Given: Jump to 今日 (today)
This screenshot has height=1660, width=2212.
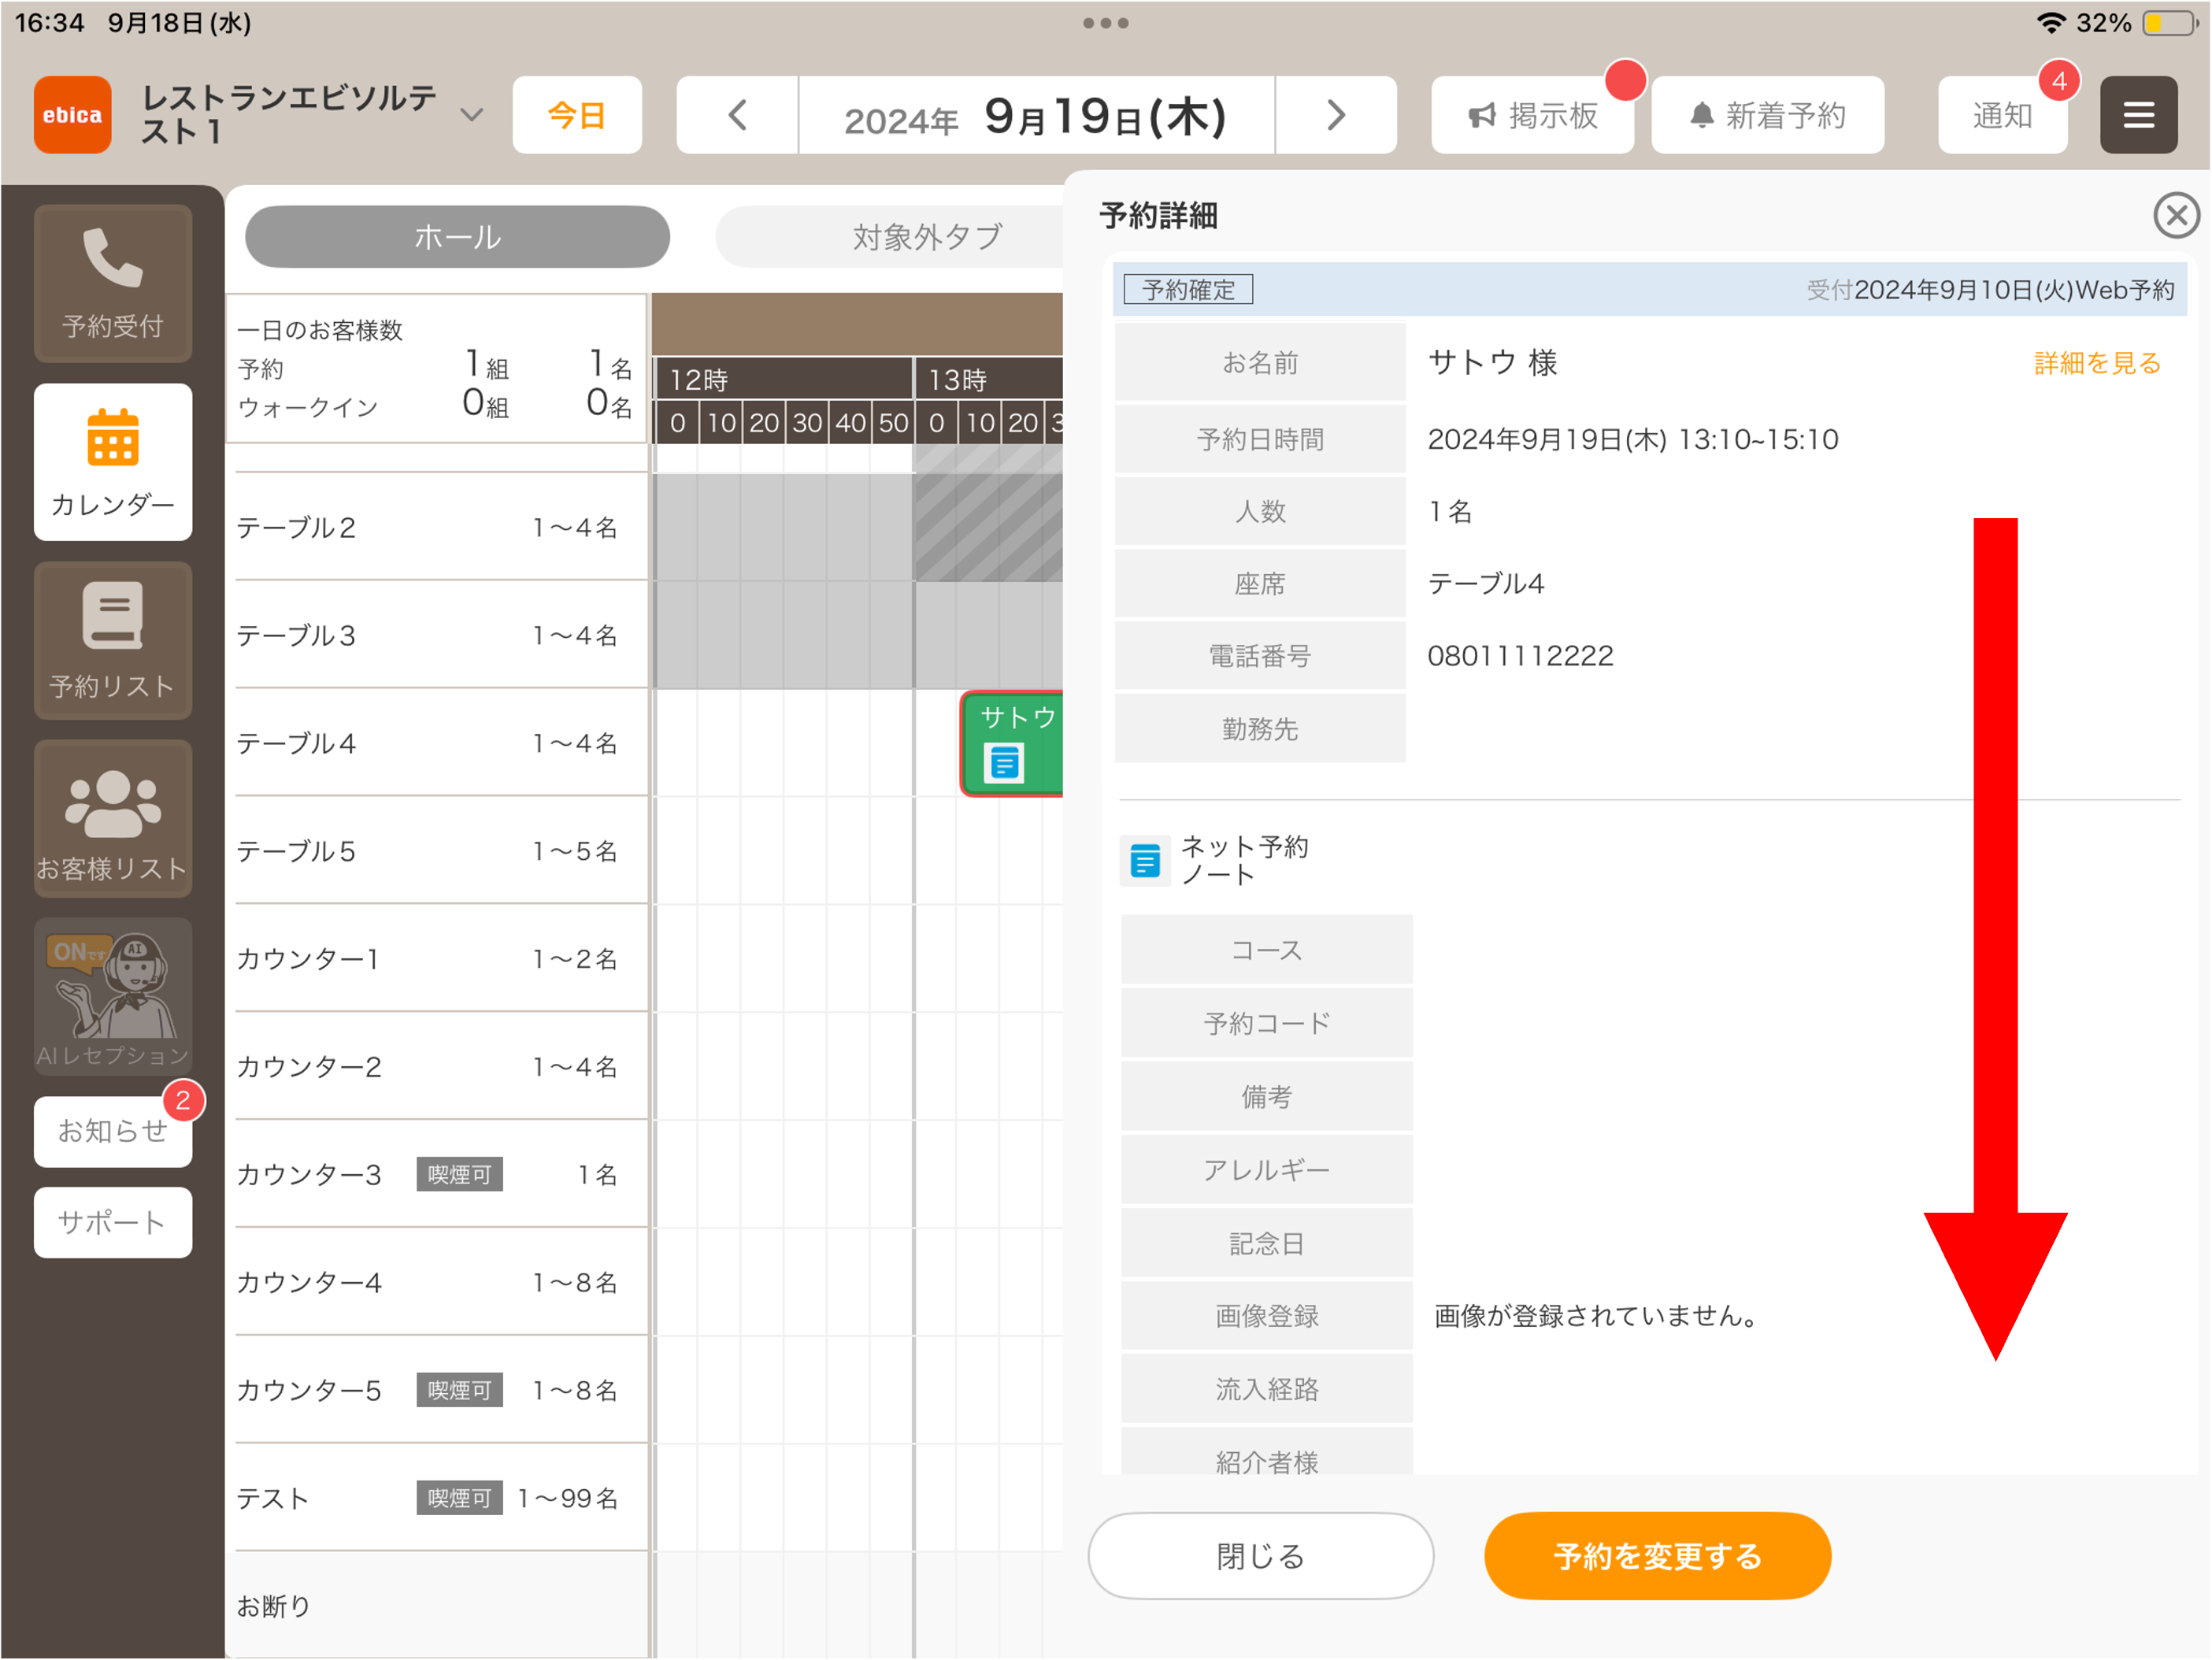Looking at the screenshot, I should [x=577, y=115].
